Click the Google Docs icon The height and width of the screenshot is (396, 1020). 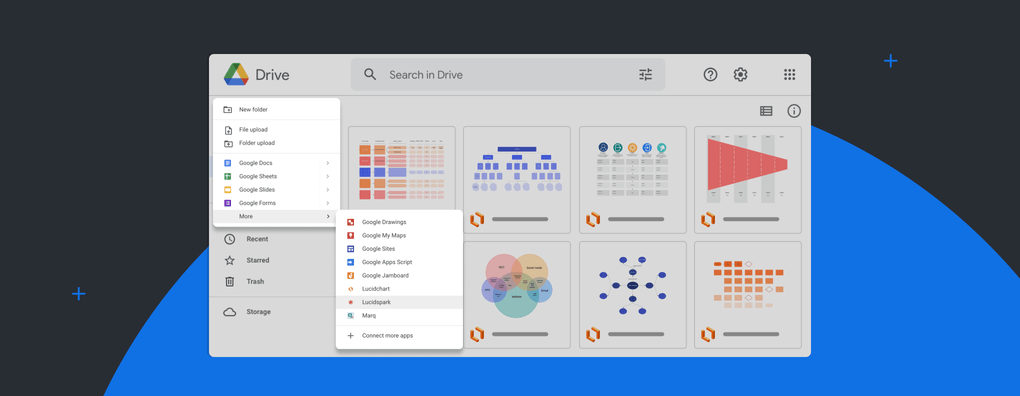(228, 163)
